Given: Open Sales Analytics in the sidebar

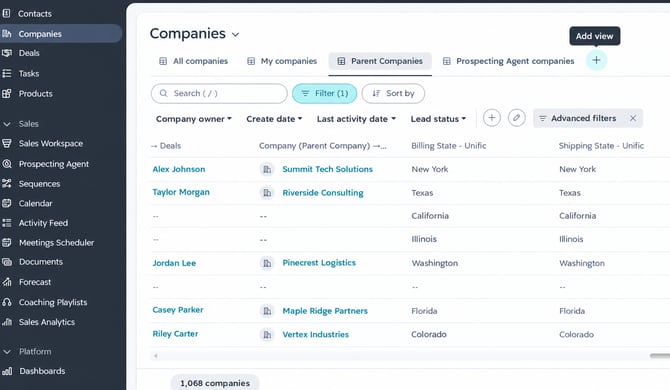Looking at the screenshot, I should 47,322.
